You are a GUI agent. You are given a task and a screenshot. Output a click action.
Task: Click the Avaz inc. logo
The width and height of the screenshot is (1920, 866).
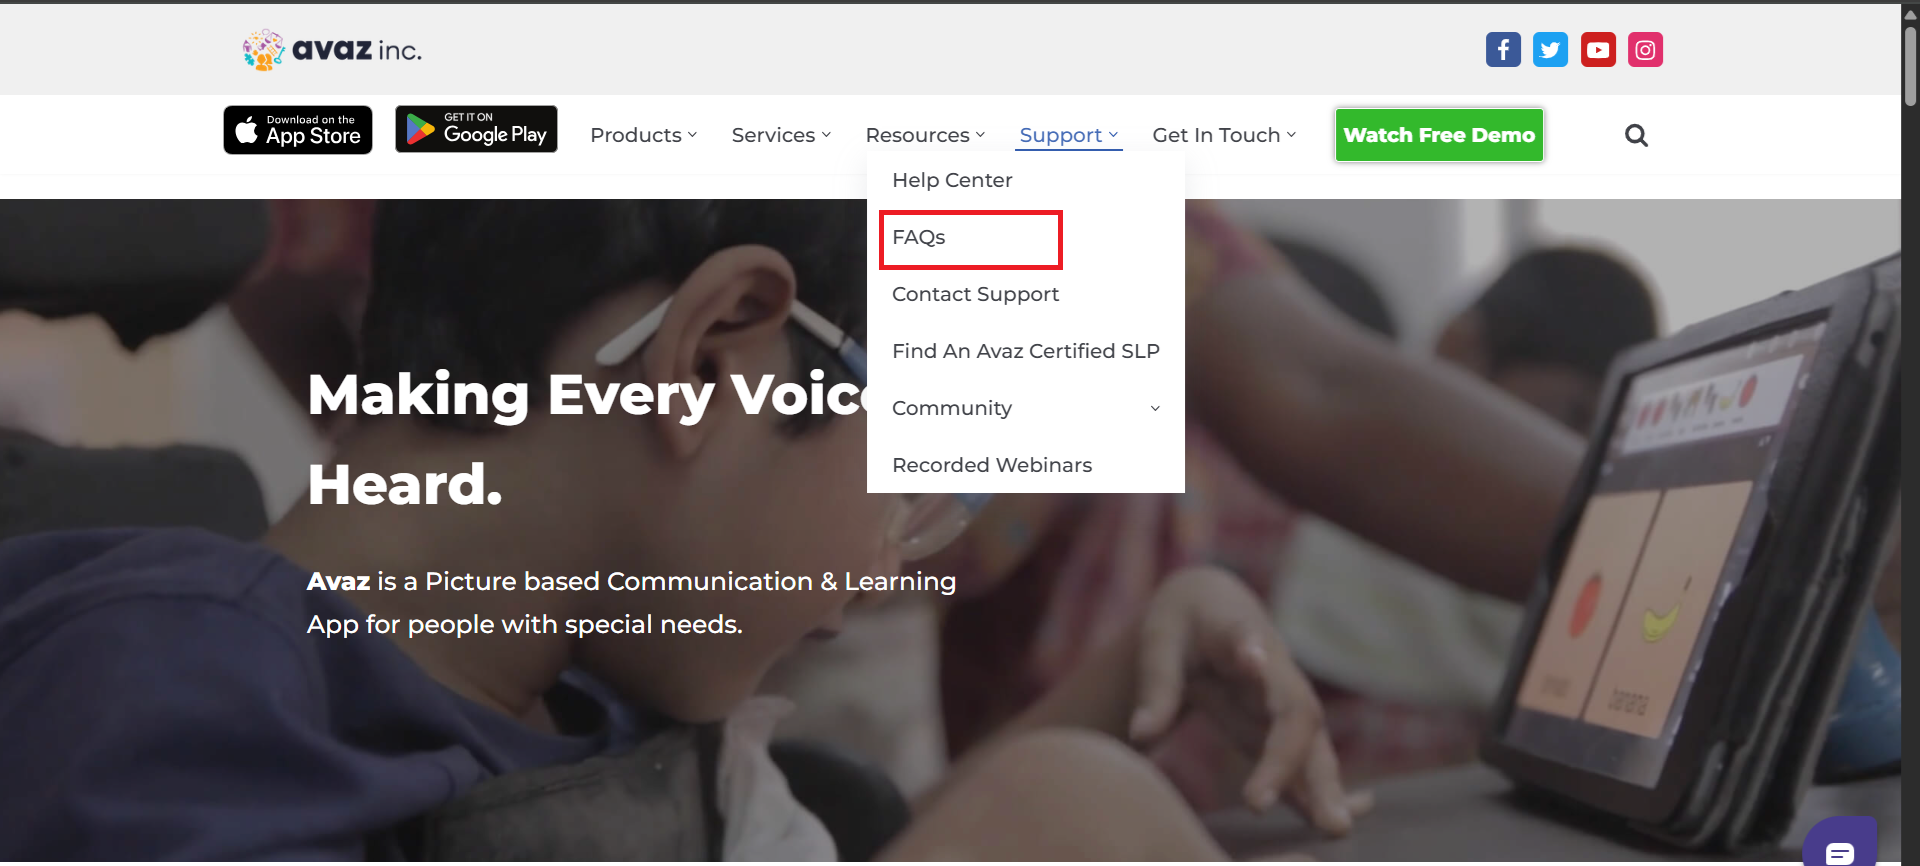pyautogui.click(x=332, y=49)
